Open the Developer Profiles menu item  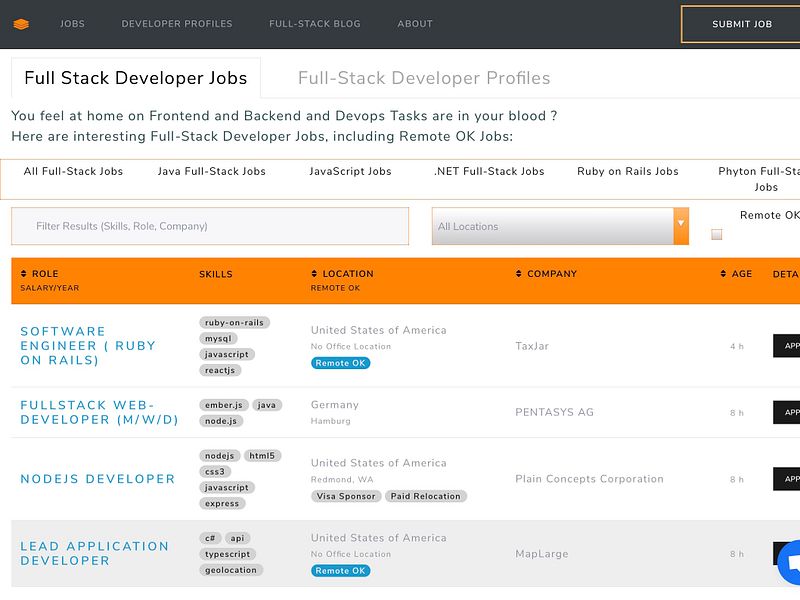coord(177,23)
